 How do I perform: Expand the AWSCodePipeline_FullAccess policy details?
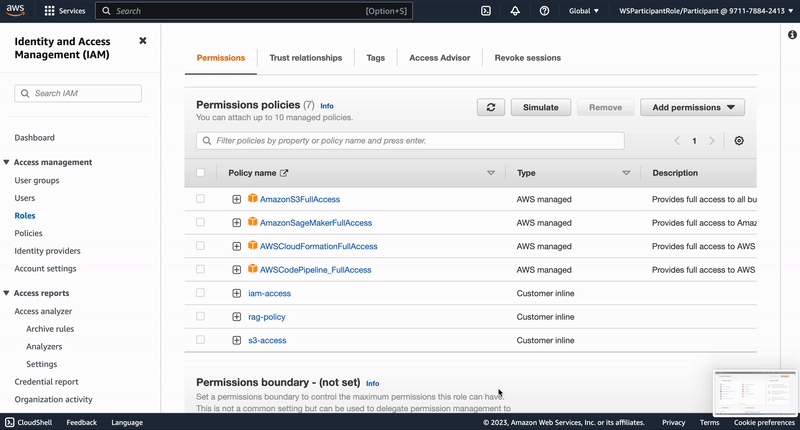click(x=237, y=270)
